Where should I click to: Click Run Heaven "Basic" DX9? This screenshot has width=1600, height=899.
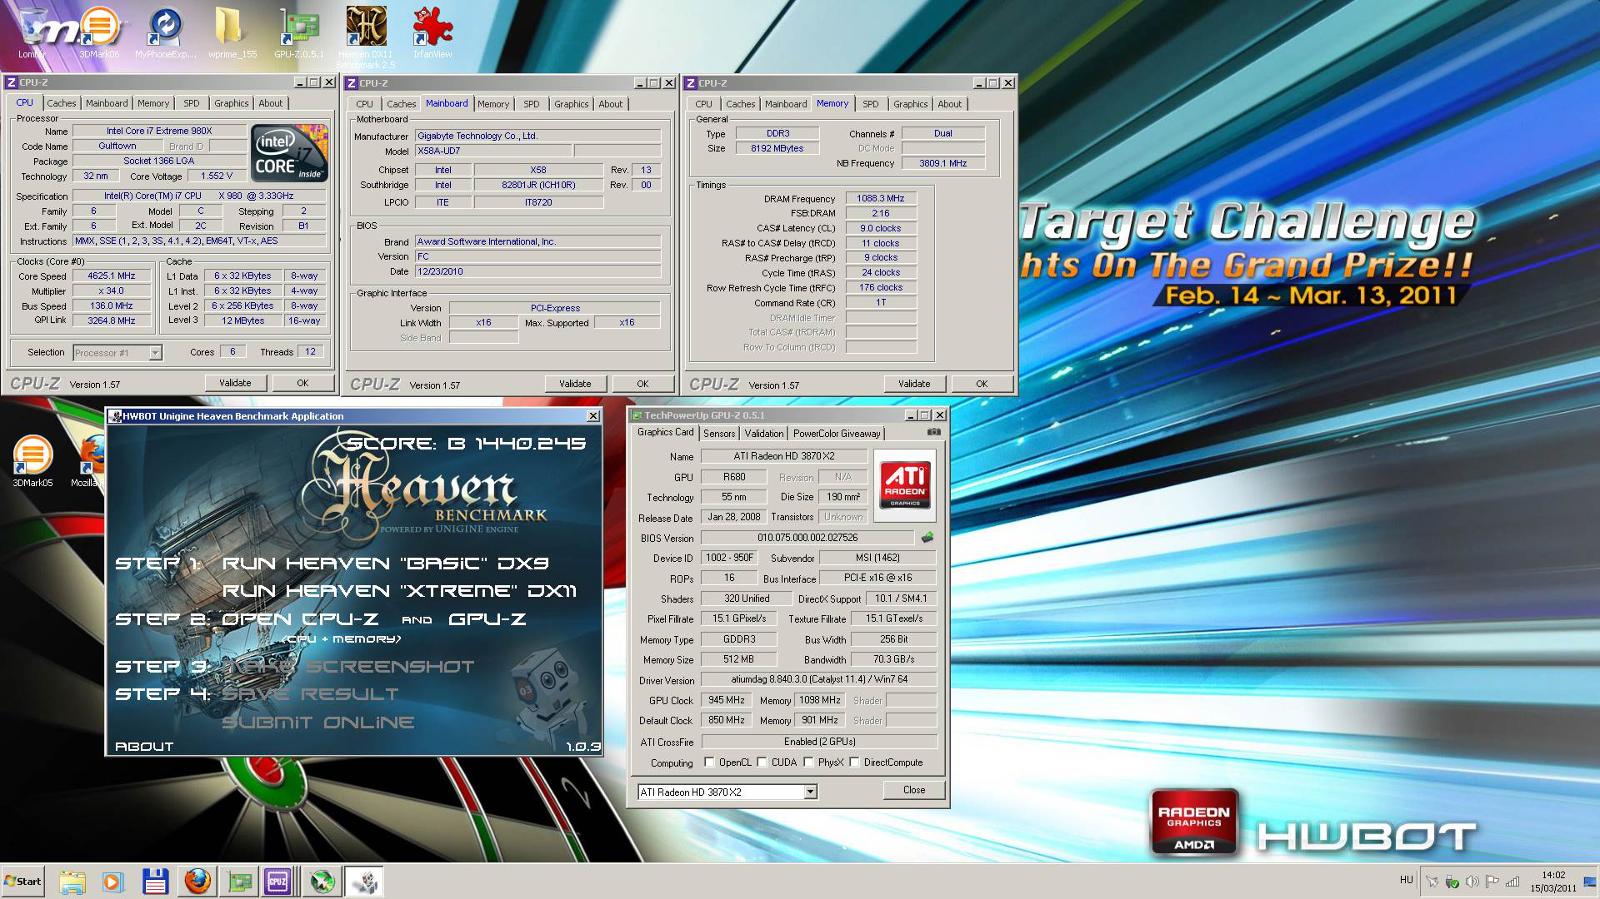[385, 563]
